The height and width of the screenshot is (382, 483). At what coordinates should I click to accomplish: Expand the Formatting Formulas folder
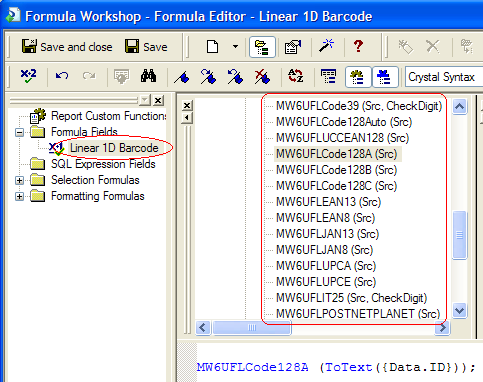(19, 196)
